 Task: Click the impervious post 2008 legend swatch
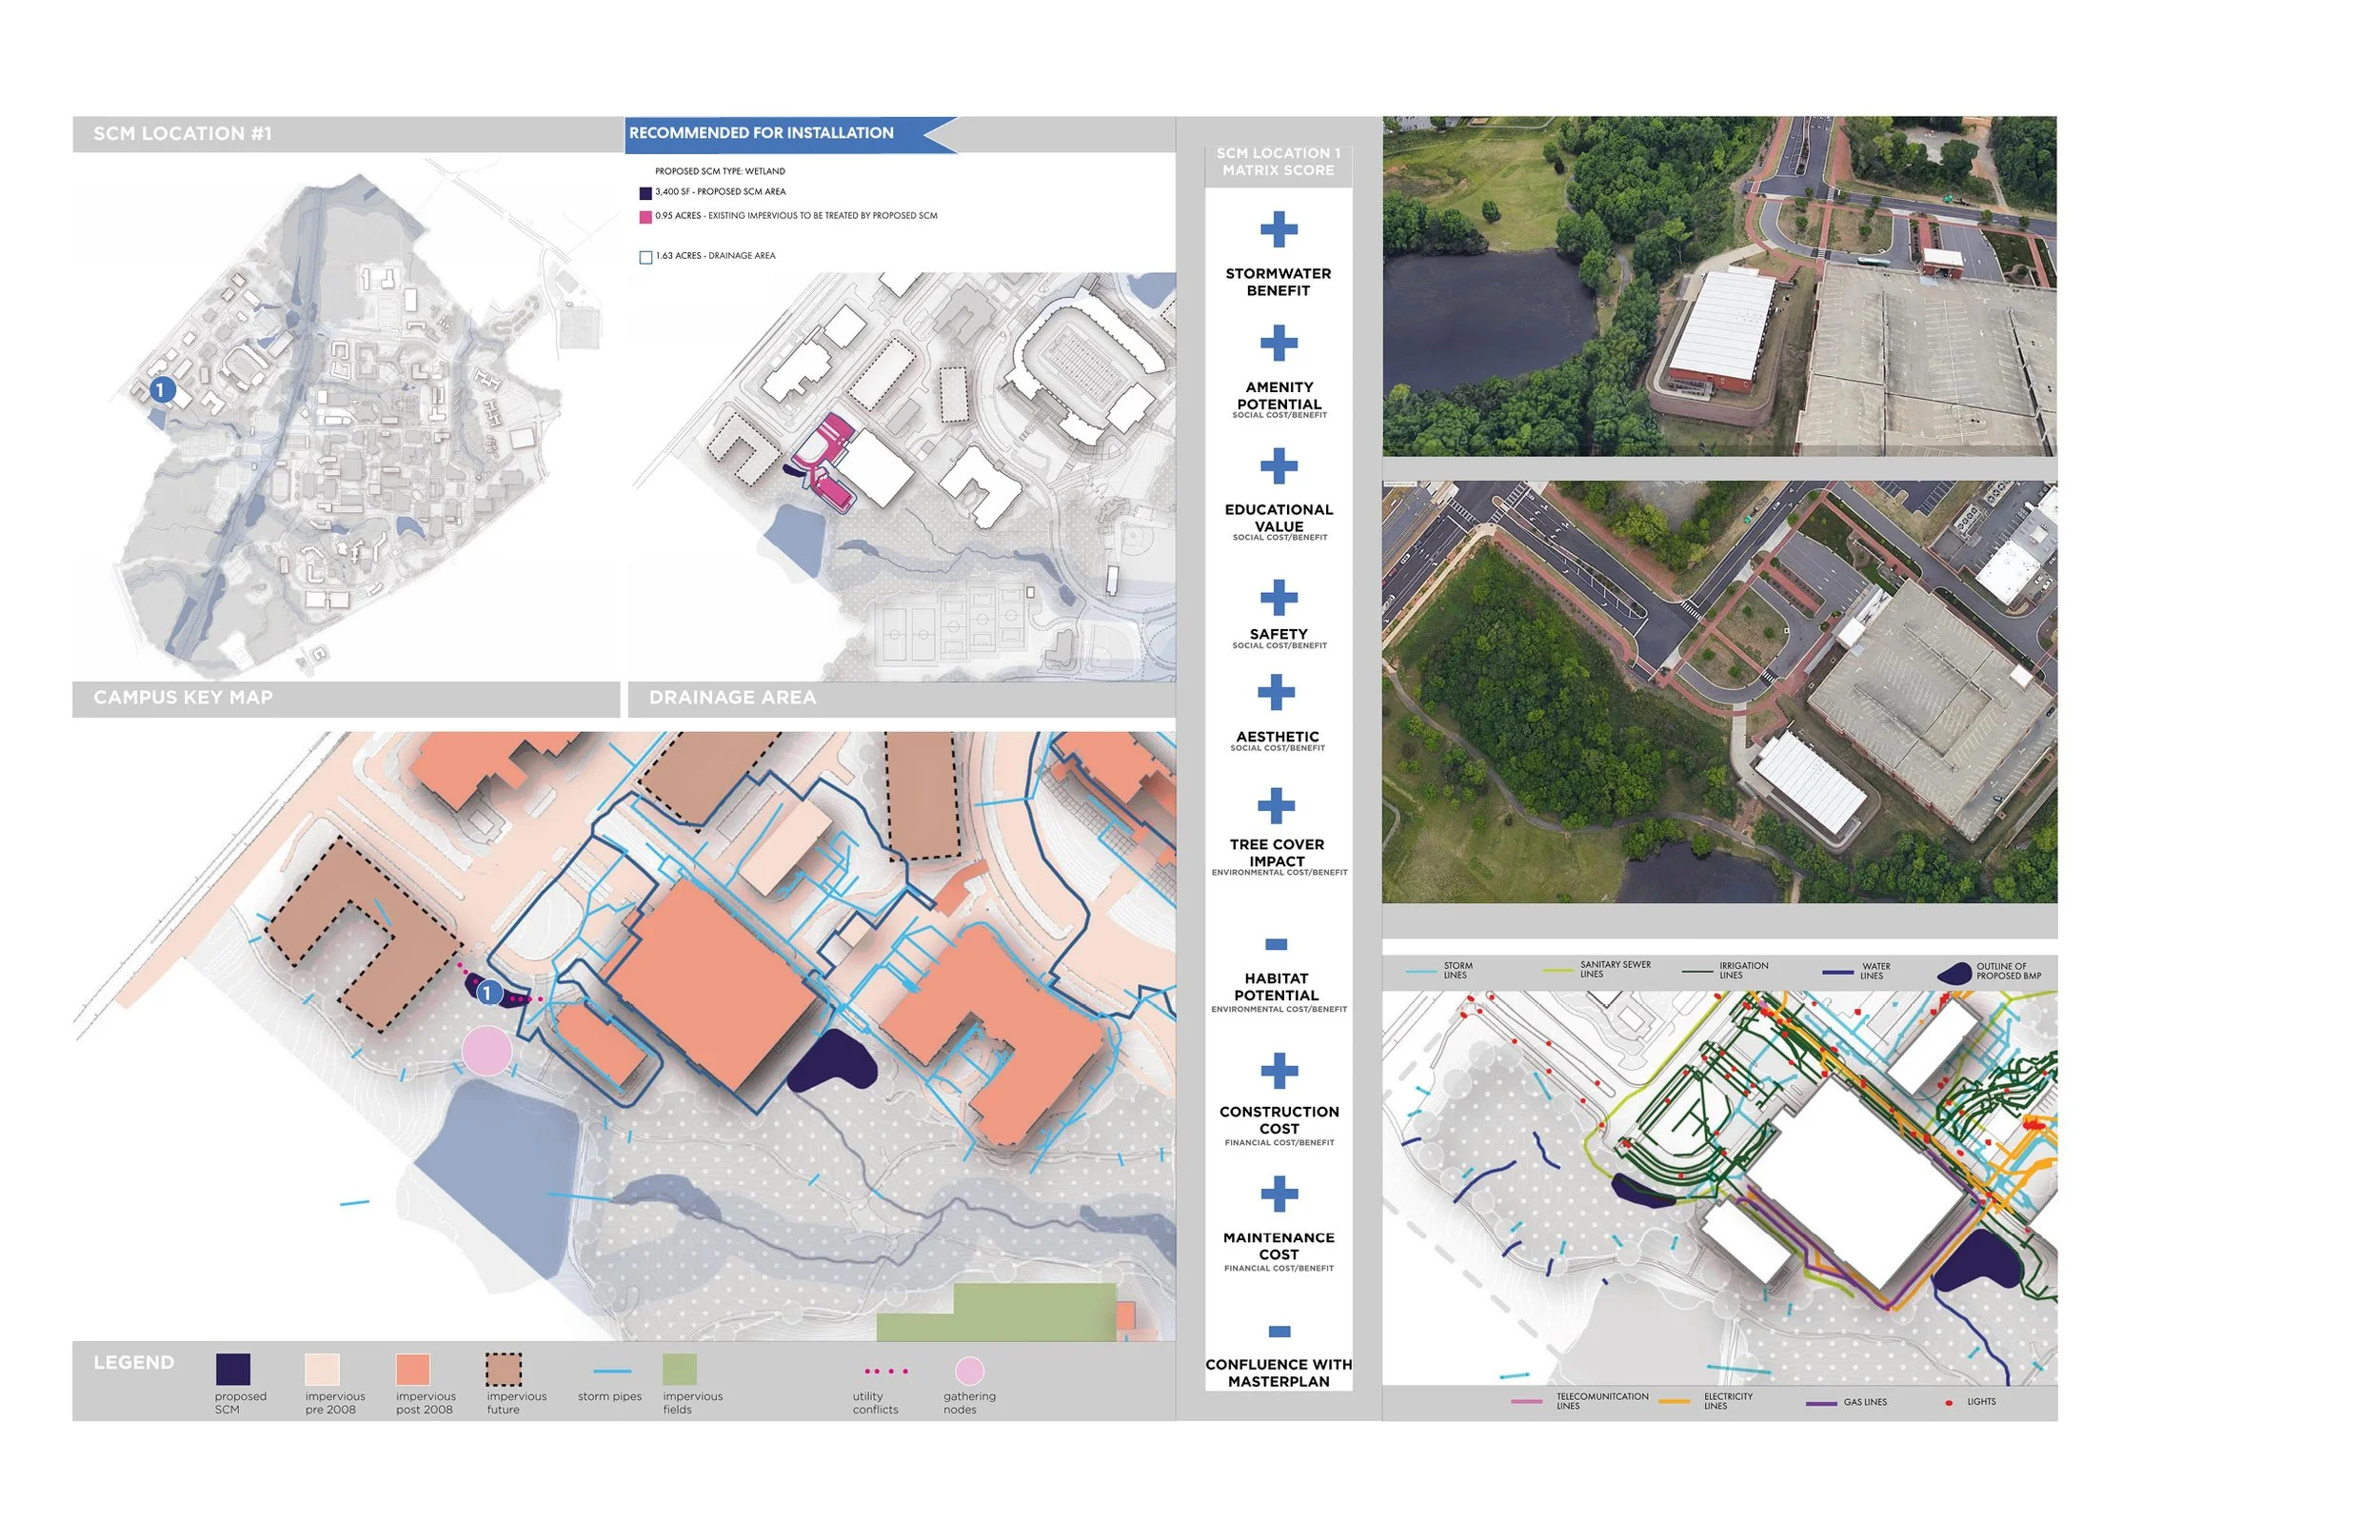[412, 1369]
